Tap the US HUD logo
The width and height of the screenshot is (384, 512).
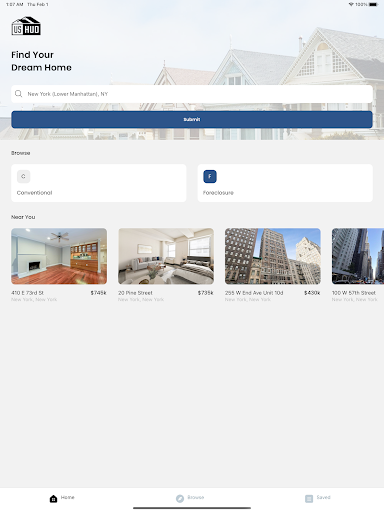point(26,26)
